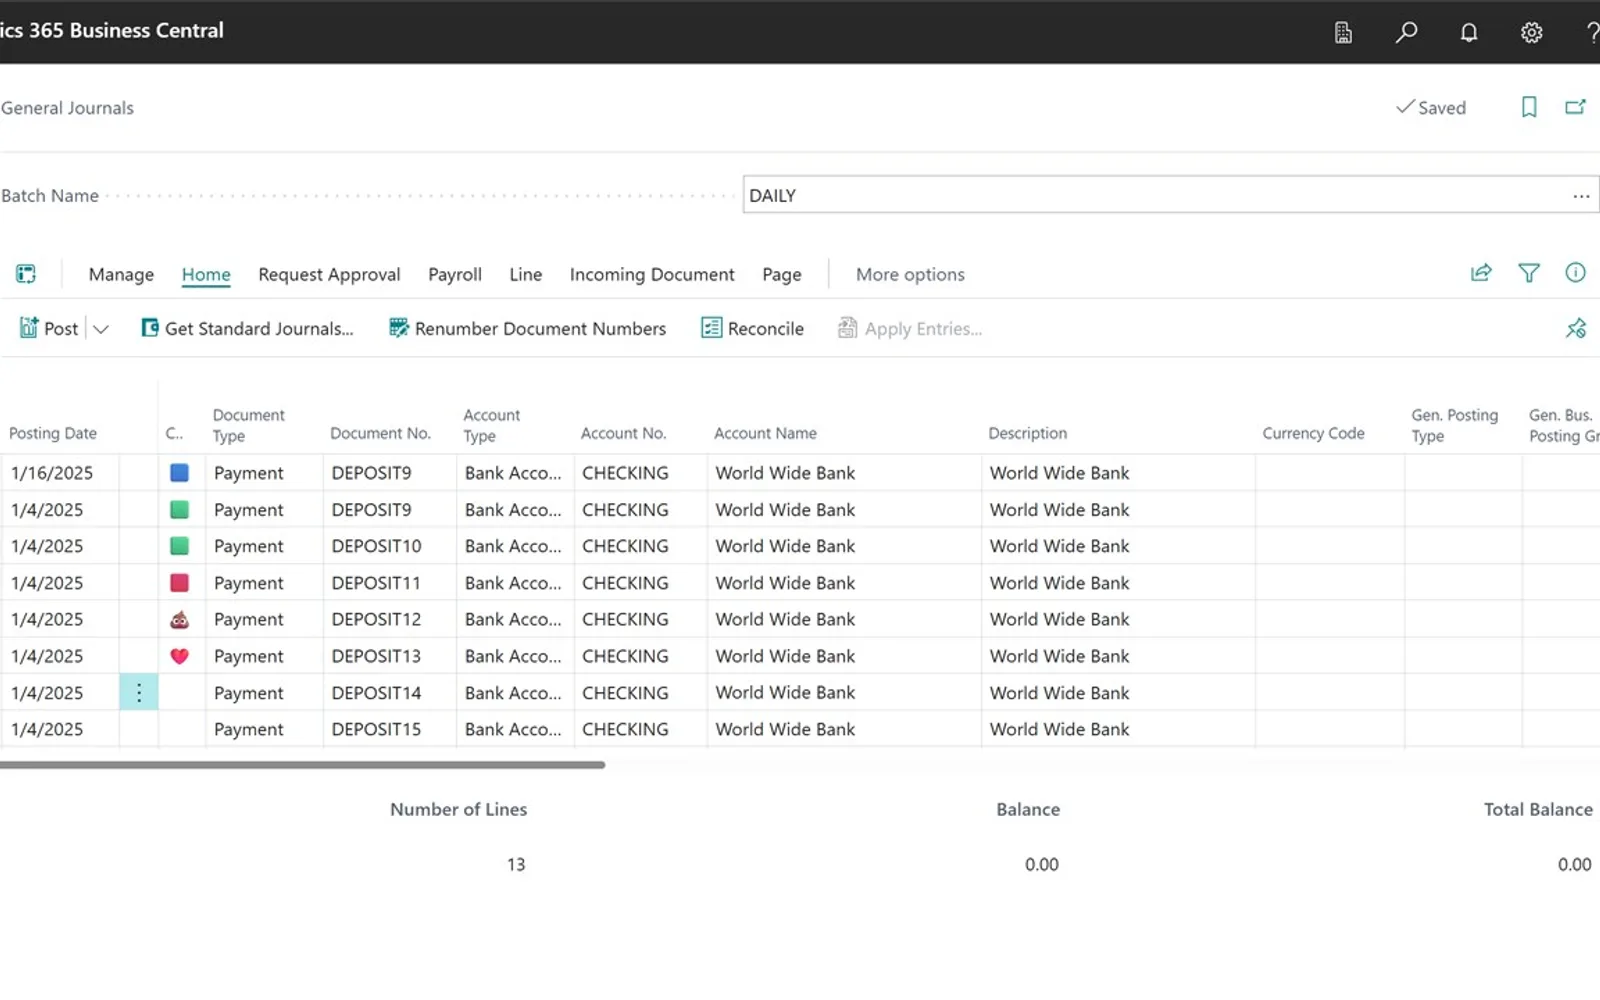Open the filter pane funnel icon
The image size is (1600, 1000).
1528,272
